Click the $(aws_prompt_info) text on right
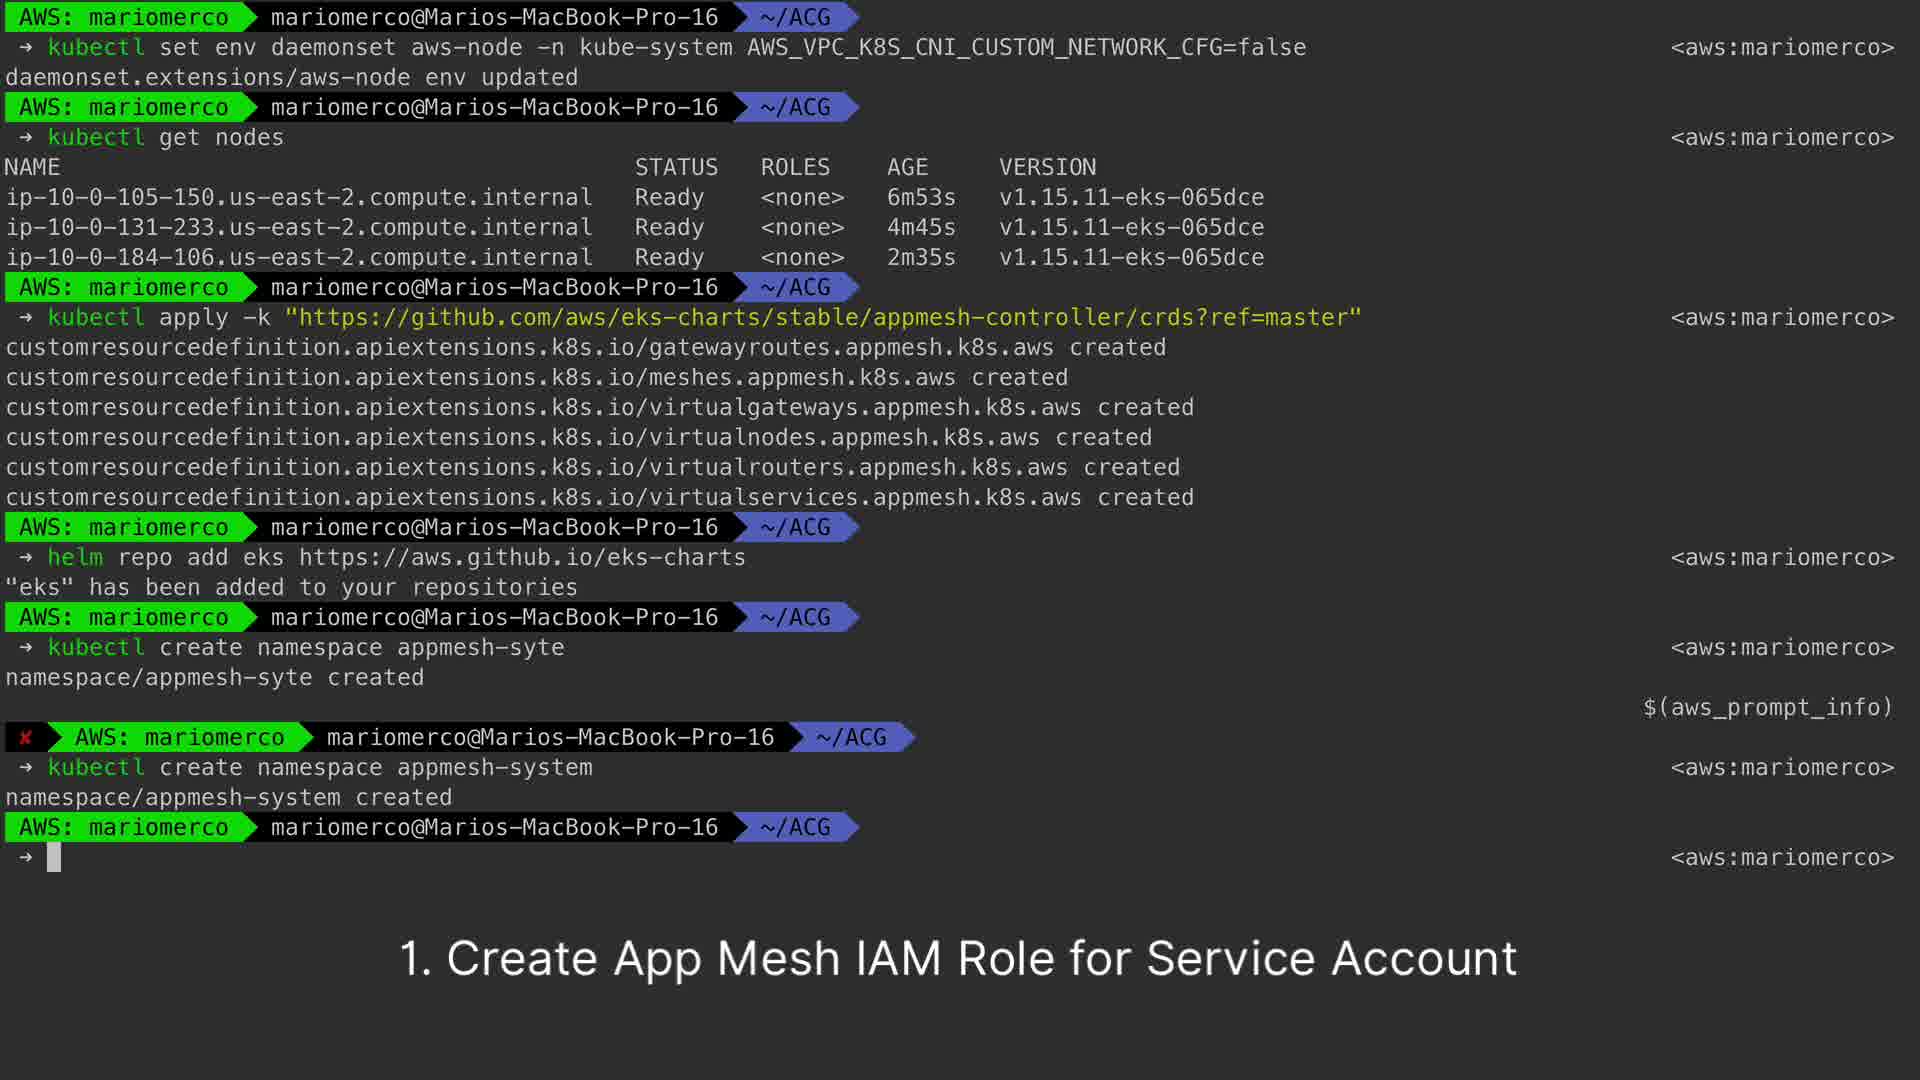This screenshot has width=1920, height=1080. [x=1767, y=707]
